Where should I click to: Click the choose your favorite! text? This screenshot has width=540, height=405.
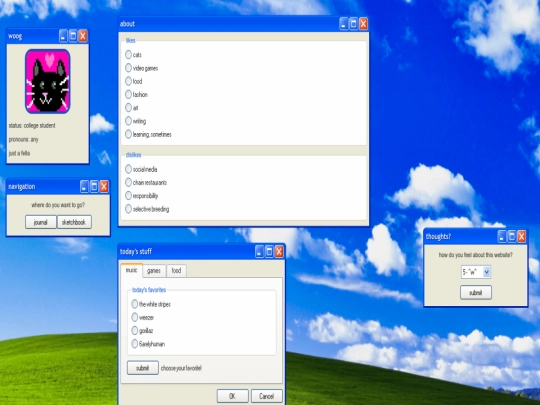tap(181, 368)
